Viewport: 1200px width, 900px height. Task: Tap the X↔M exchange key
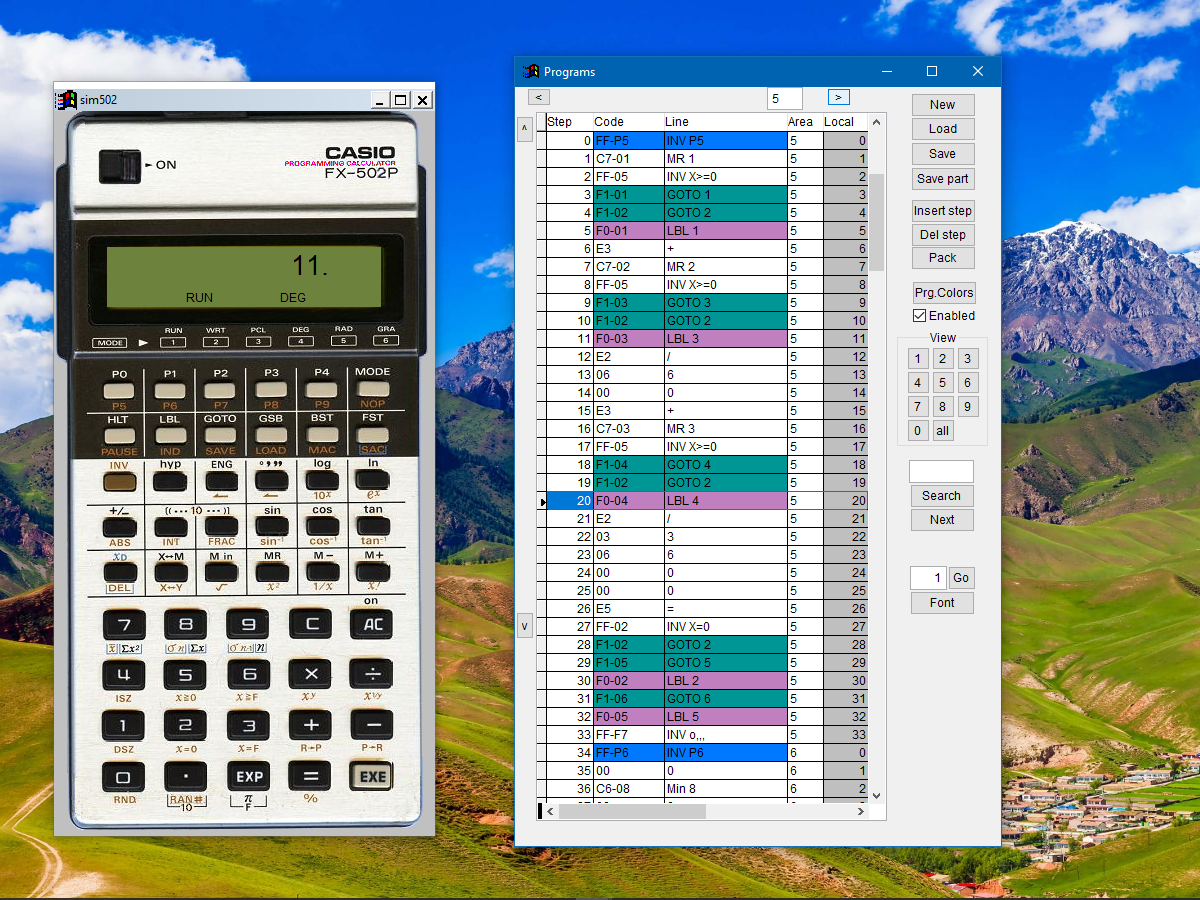pyautogui.click(x=170, y=573)
